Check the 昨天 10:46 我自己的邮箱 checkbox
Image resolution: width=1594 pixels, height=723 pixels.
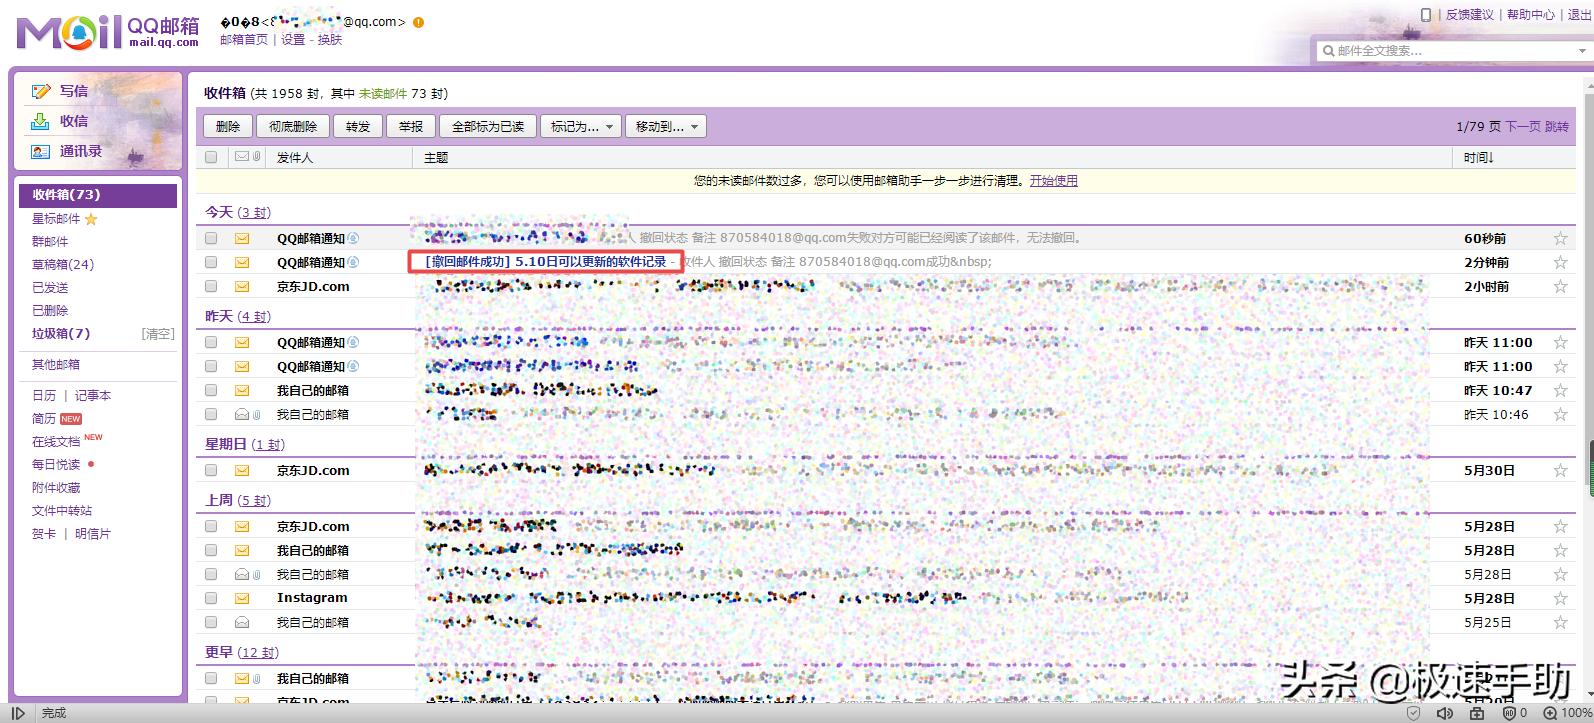click(211, 414)
